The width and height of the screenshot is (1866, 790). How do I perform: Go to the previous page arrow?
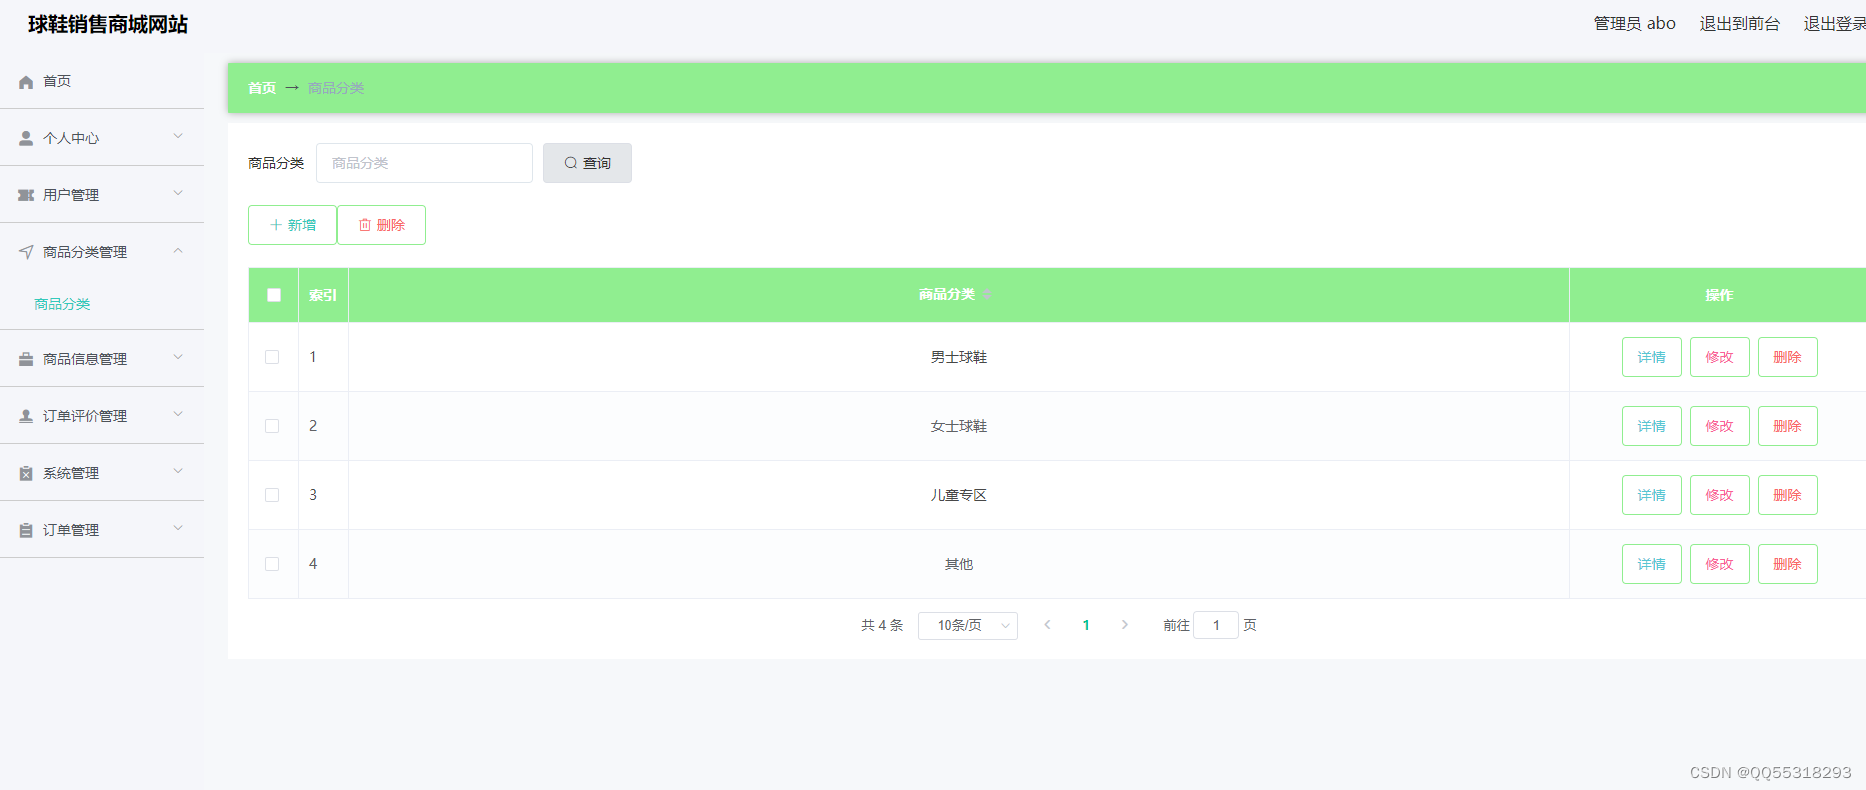[1047, 625]
